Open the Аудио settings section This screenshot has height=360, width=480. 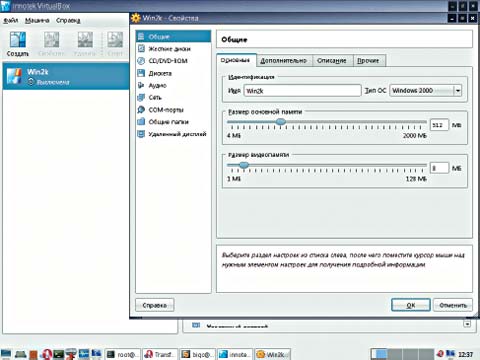click(x=173, y=85)
